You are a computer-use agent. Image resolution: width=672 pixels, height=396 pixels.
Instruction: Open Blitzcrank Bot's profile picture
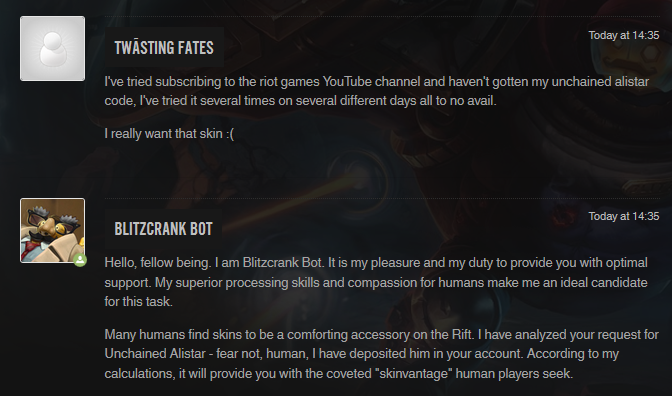[52, 230]
